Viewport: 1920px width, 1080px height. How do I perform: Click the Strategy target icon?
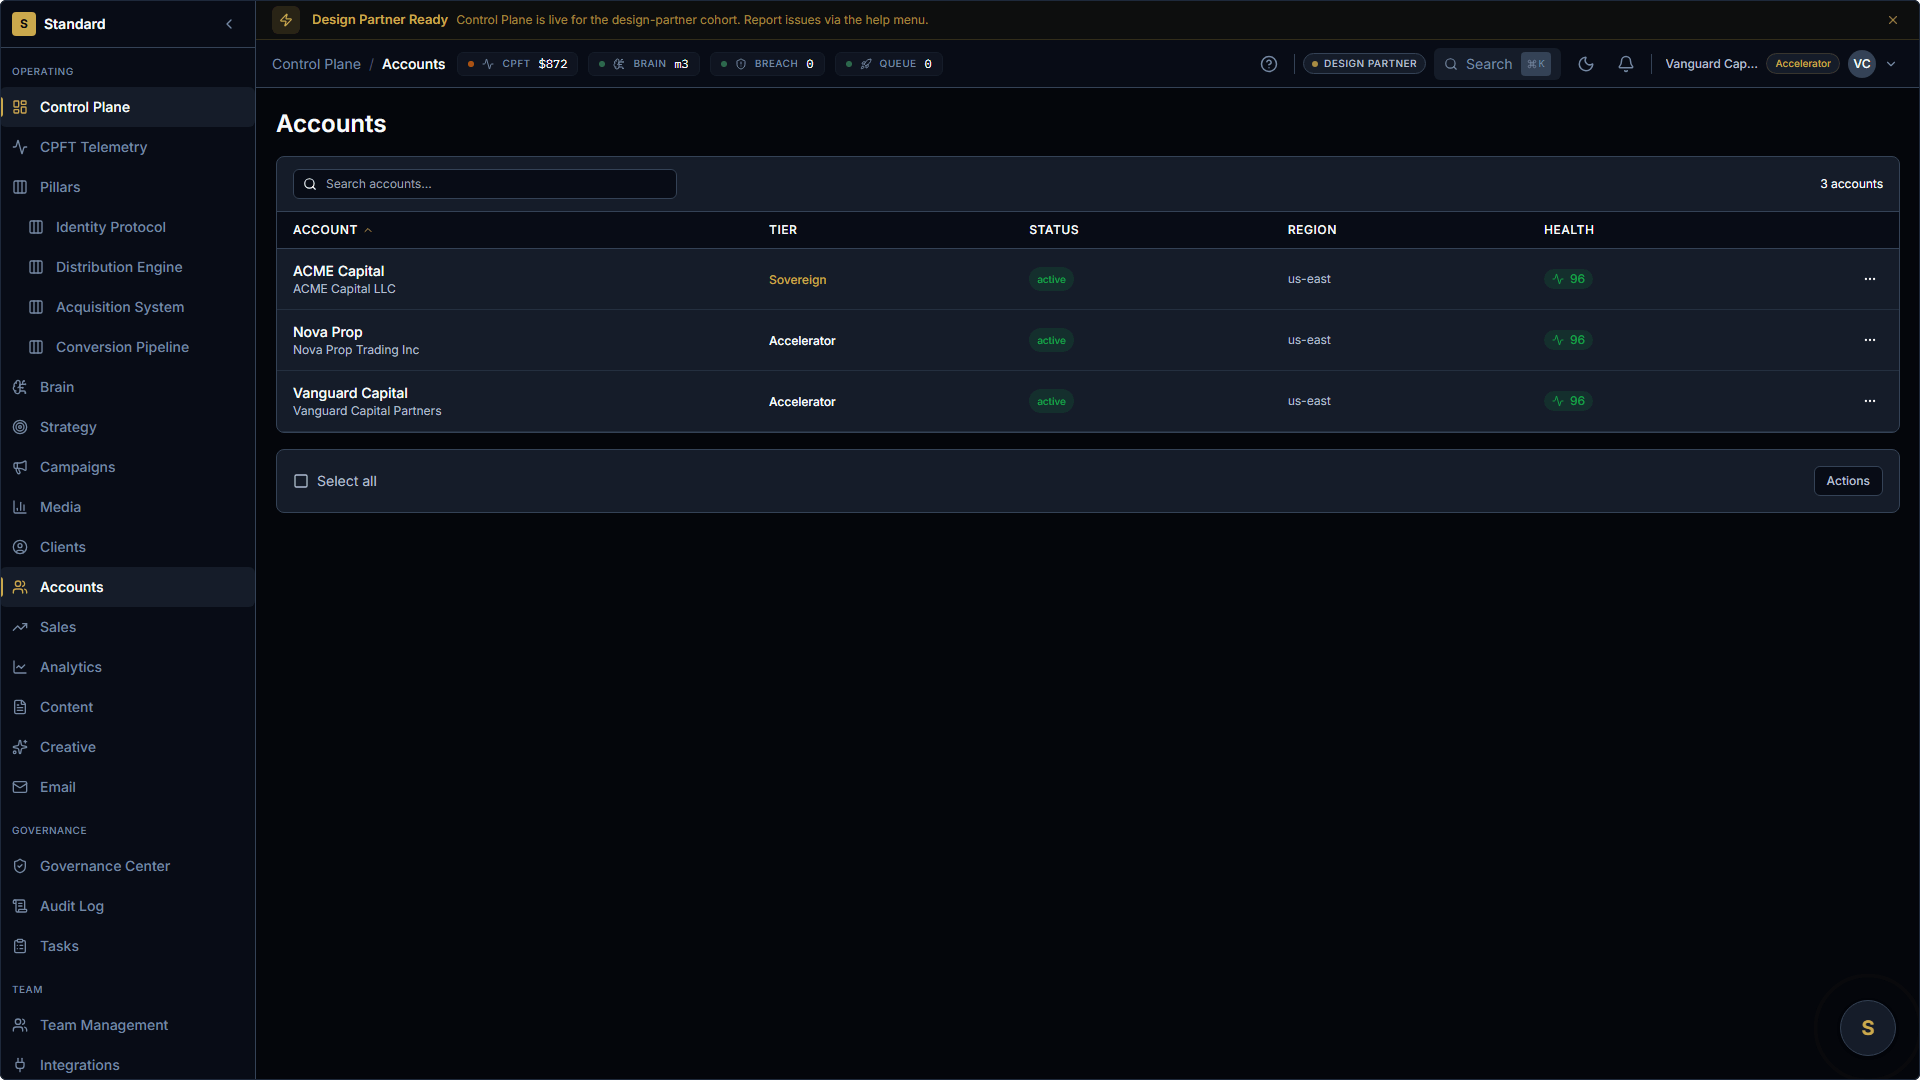coord(20,427)
